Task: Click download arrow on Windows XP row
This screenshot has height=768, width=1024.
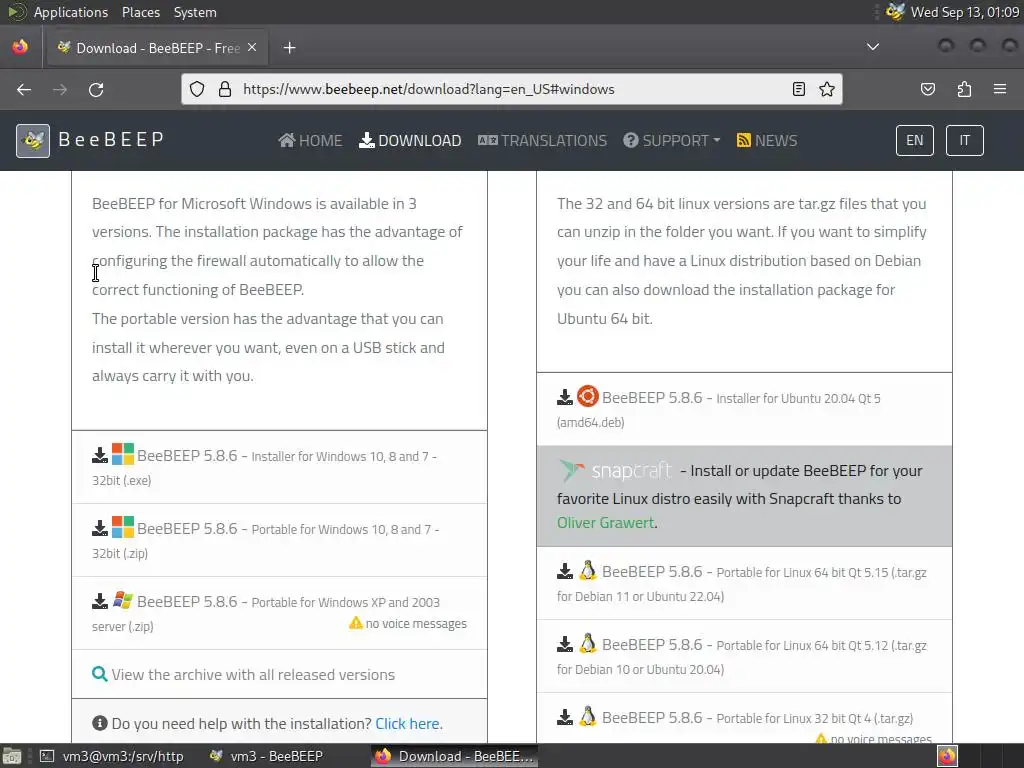Action: tap(100, 601)
